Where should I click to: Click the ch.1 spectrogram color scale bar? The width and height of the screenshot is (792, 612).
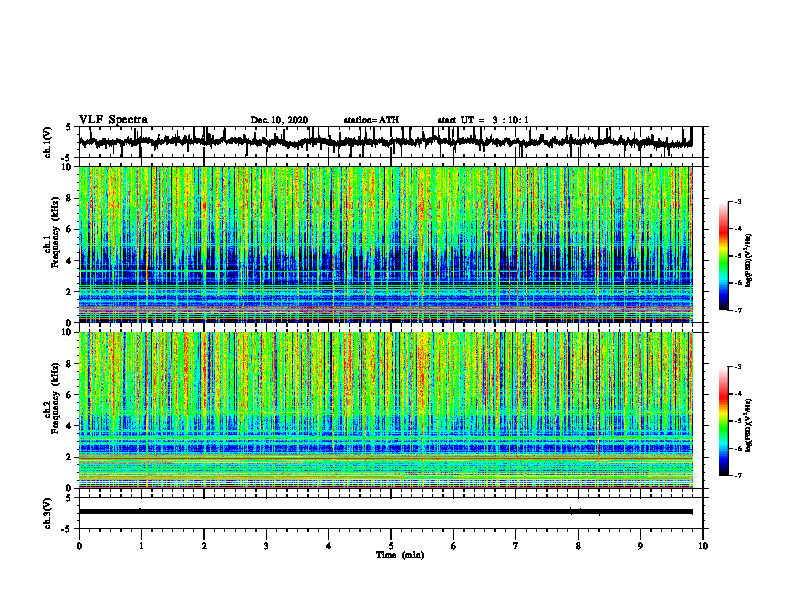coord(724,256)
